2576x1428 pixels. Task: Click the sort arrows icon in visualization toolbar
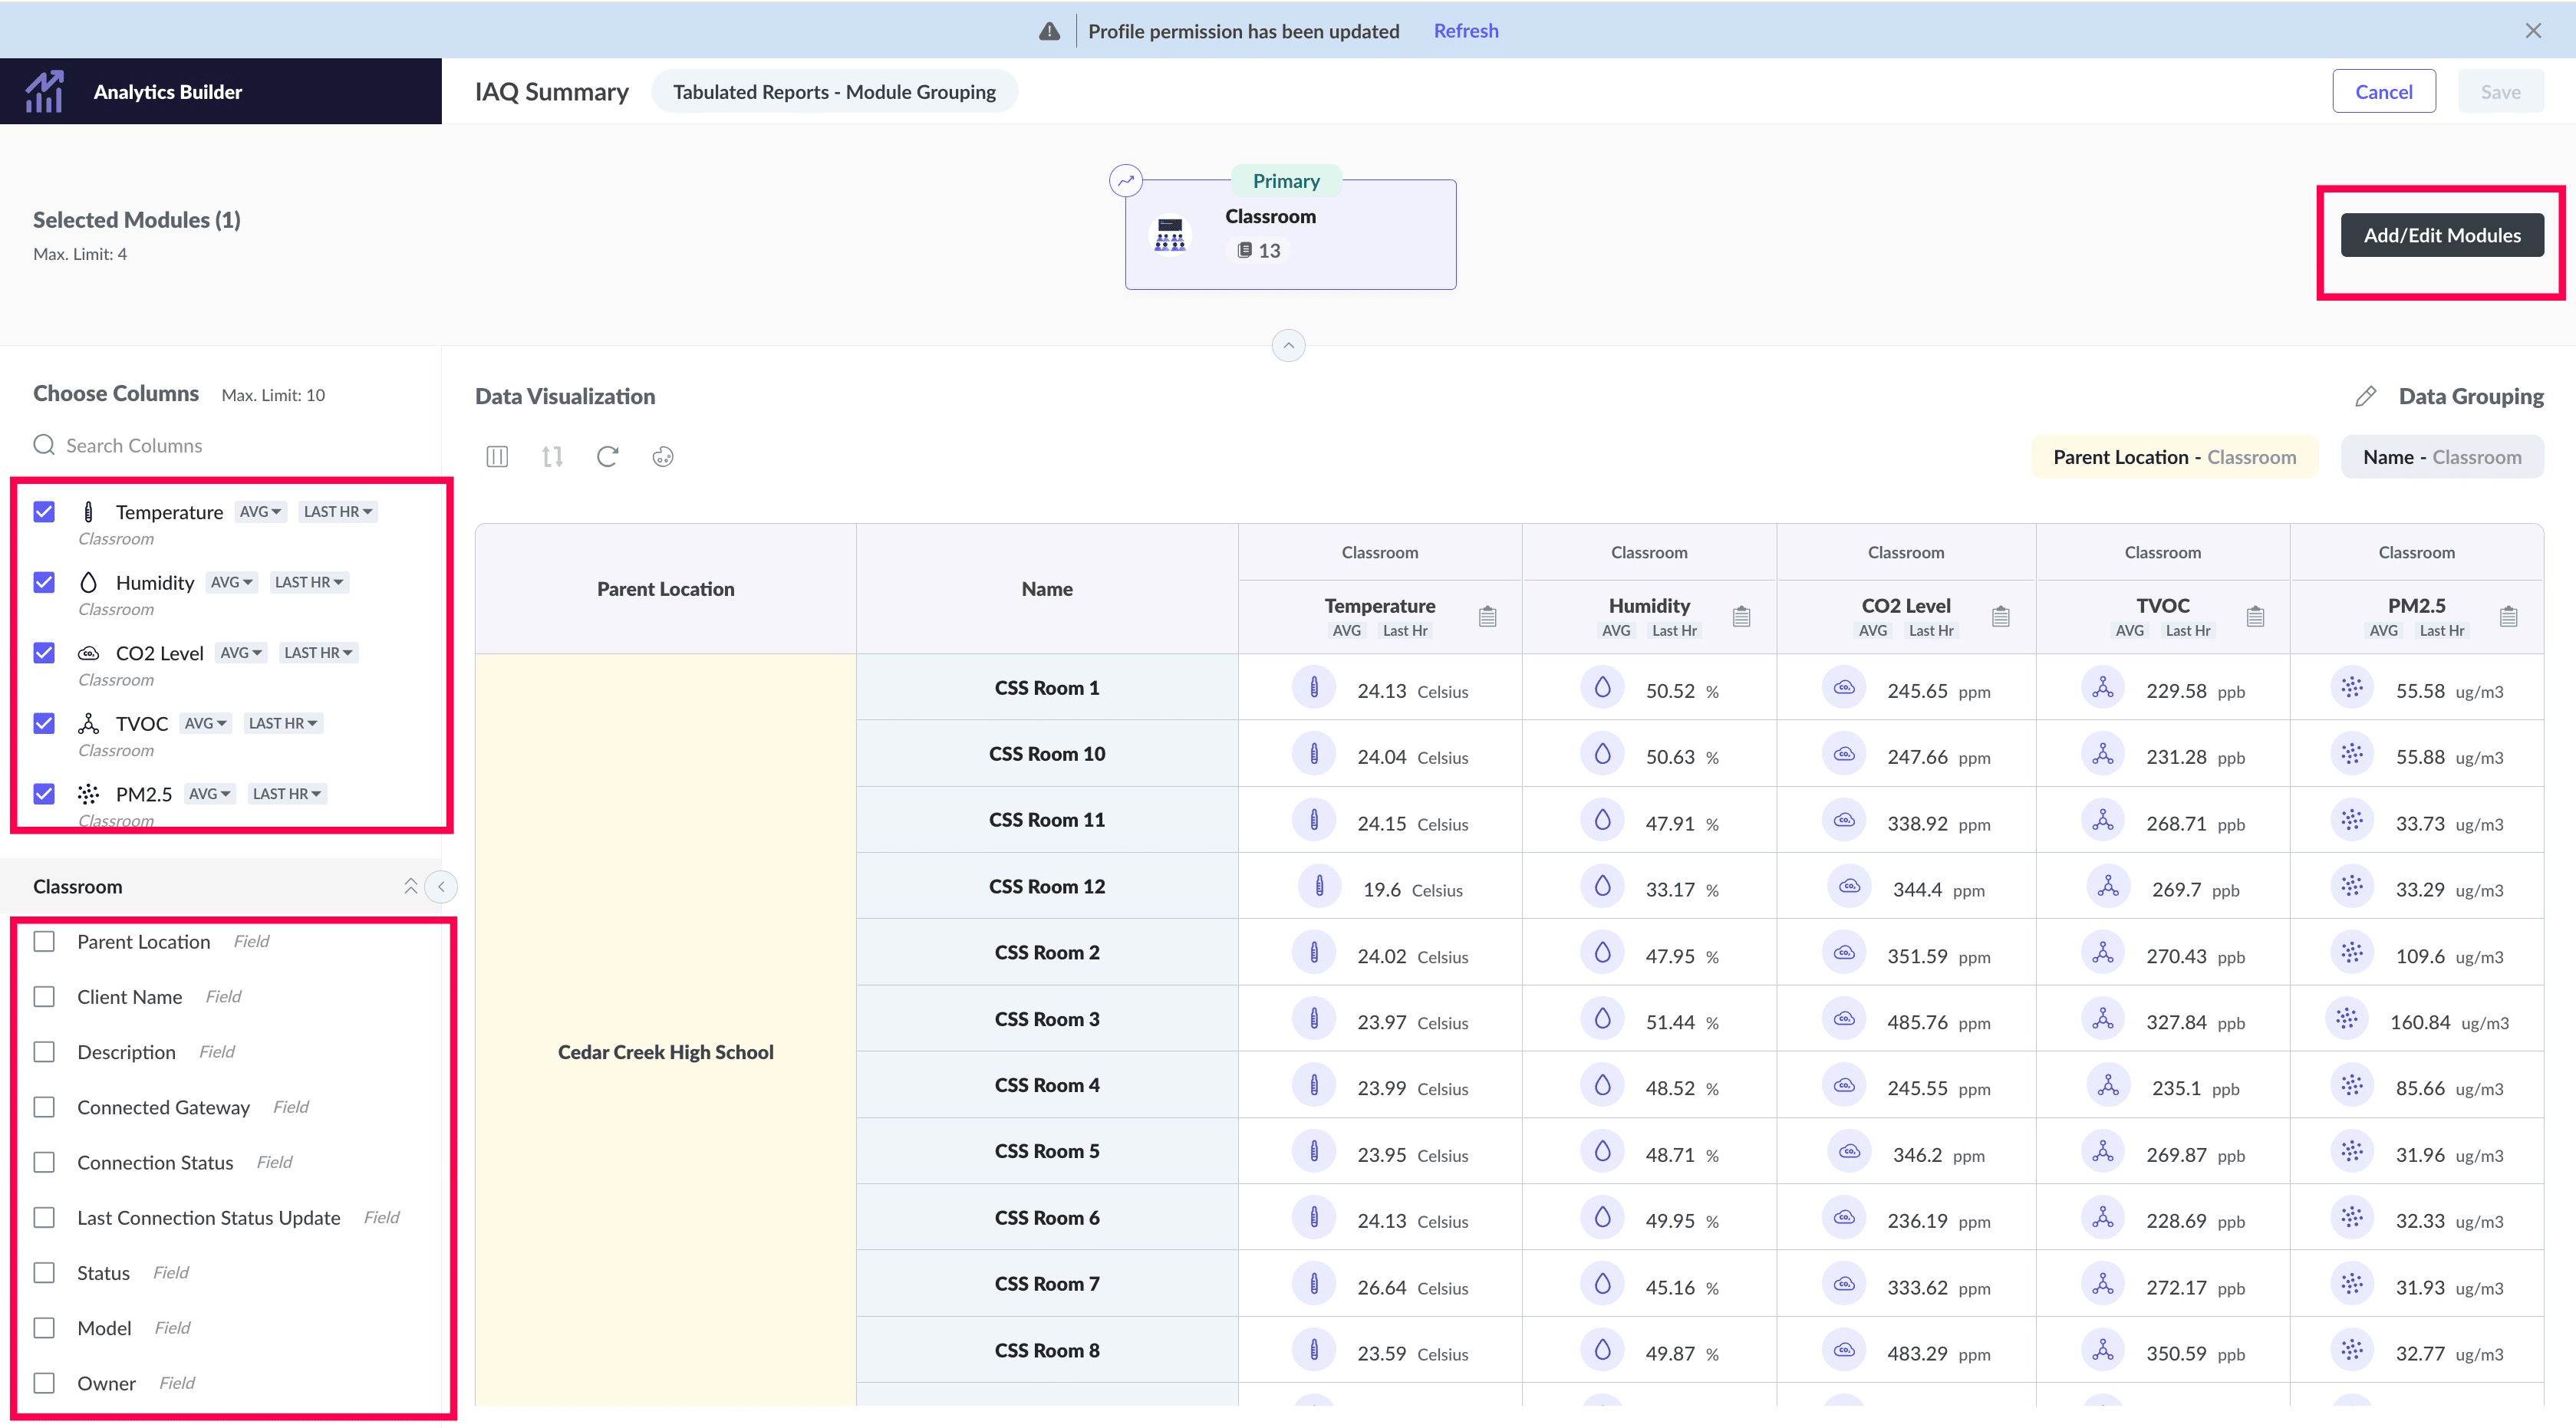(x=552, y=457)
